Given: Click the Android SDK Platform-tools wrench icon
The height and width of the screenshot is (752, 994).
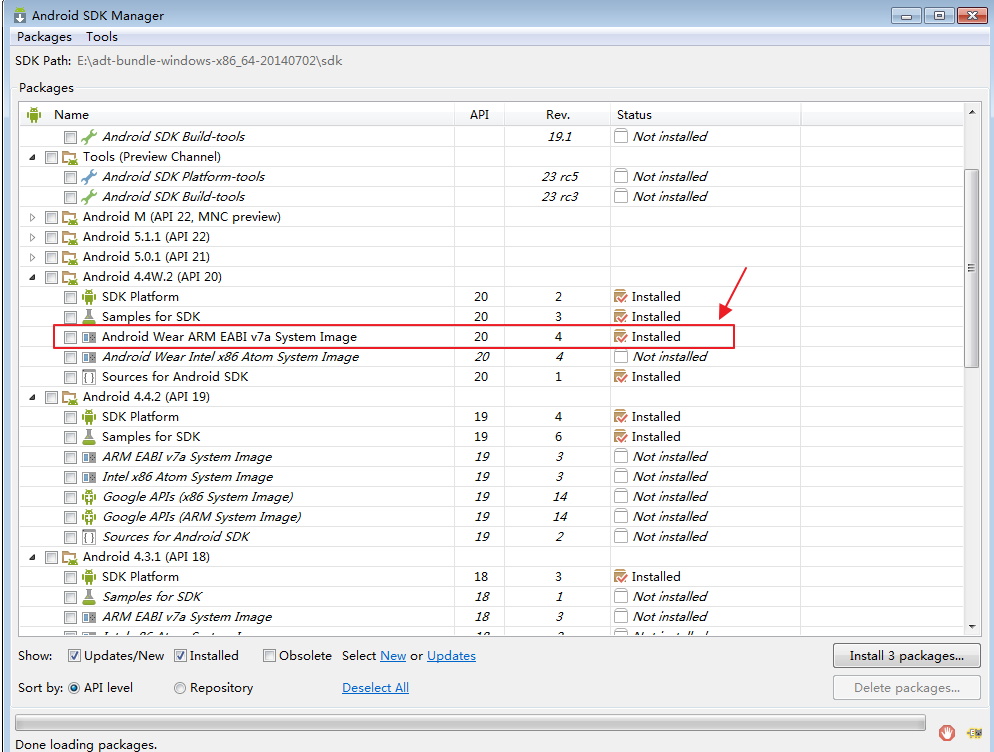Looking at the screenshot, I should [89, 177].
